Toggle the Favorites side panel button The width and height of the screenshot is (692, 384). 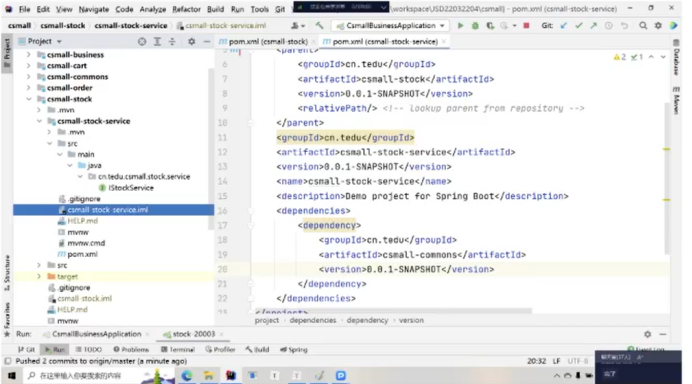pos(7,319)
